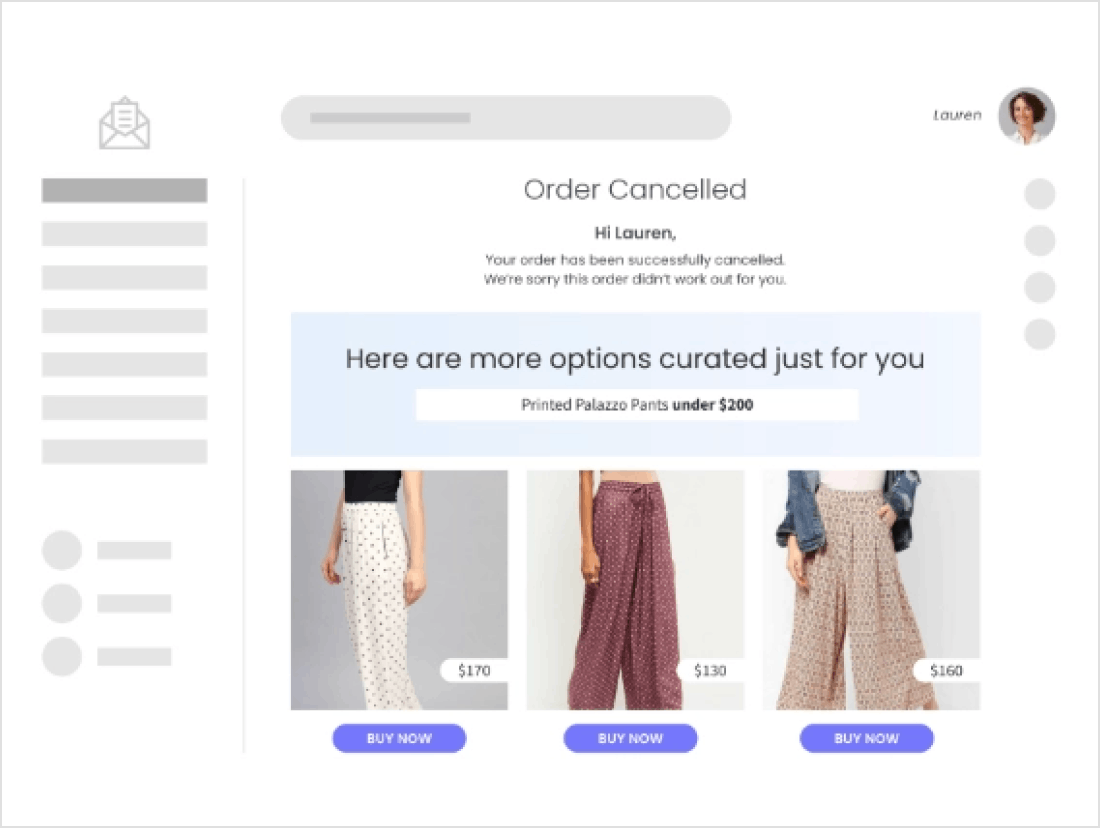The width and height of the screenshot is (1100, 828).
Task: Click the search bar at the top
Action: [x=506, y=117]
